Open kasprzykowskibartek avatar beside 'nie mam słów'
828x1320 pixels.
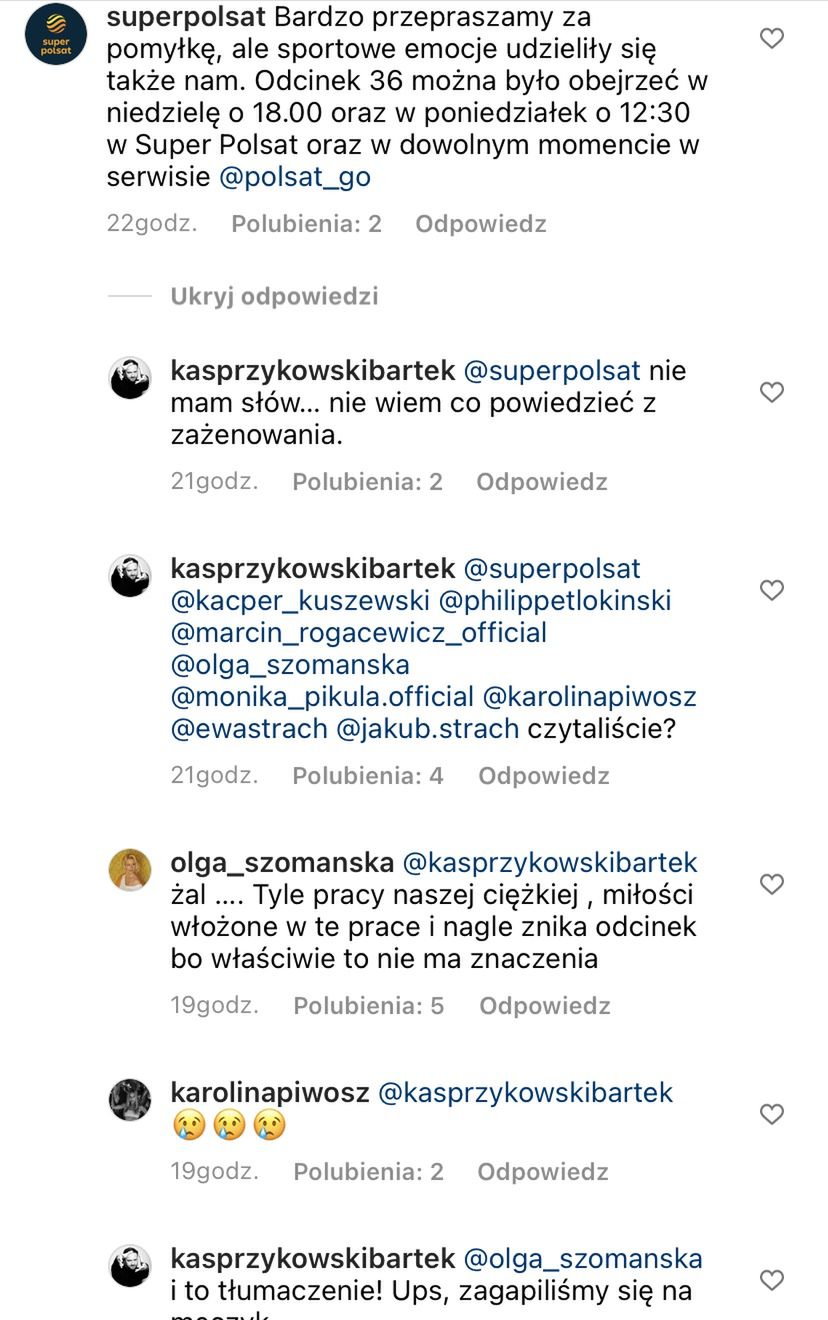[130, 378]
